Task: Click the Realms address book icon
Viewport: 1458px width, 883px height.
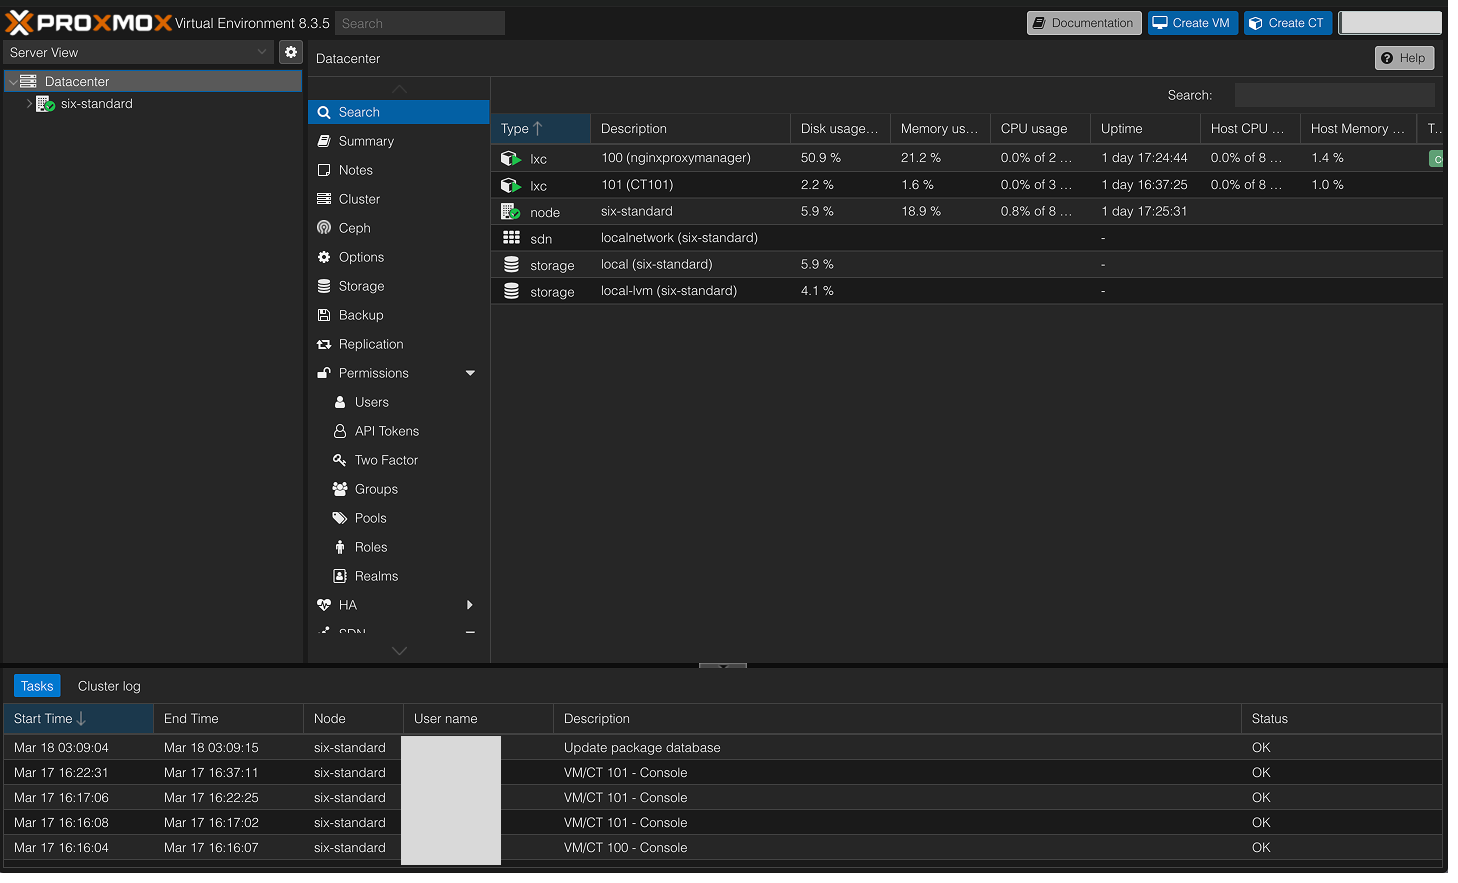Action: coord(340,576)
